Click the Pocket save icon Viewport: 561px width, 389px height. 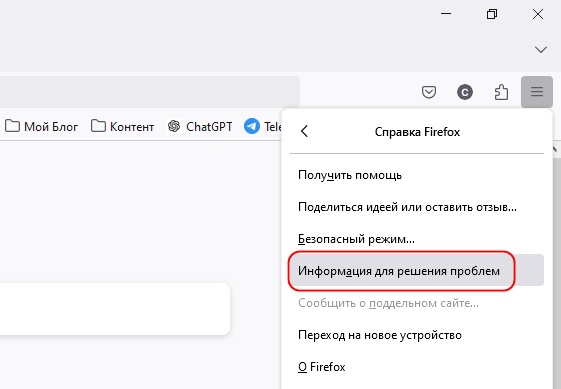click(x=429, y=92)
